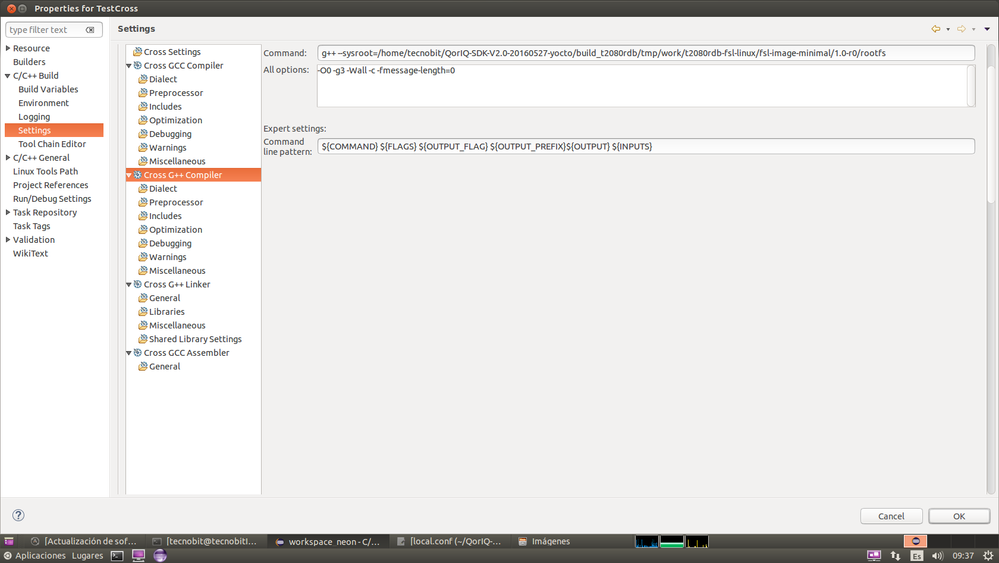999x563 pixels.
Task: Select Debugging under Cross GCC Compiler
Action: pyautogui.click(x=165, y=134)
